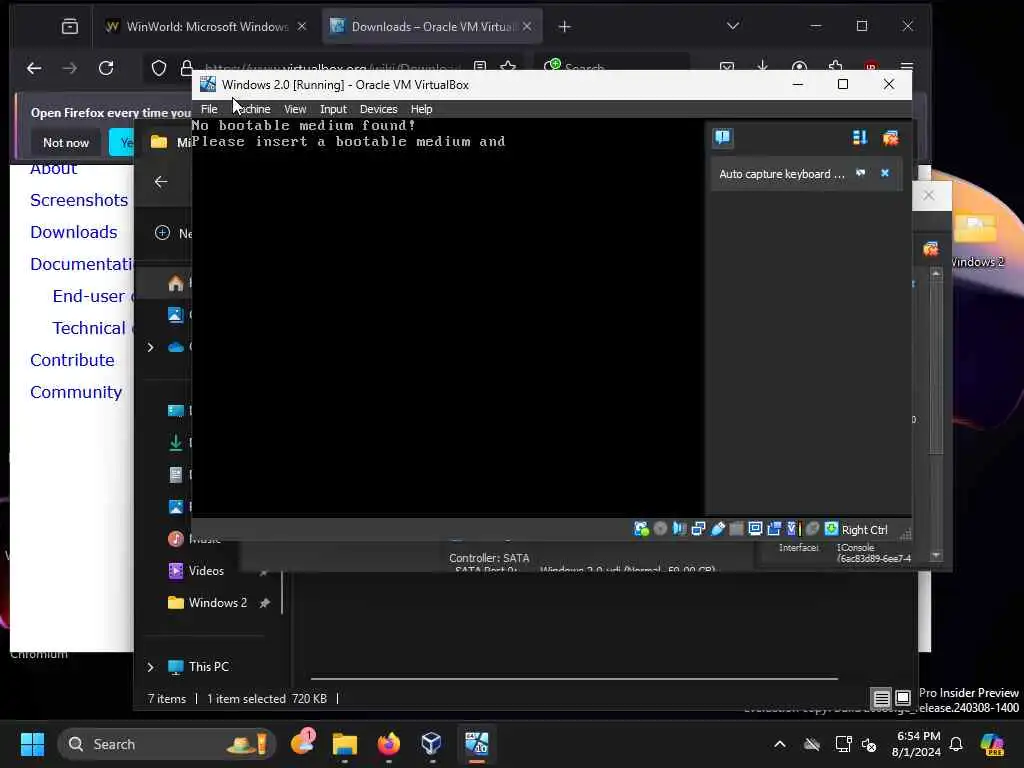This screenshot has width=1024, height=768.
Task: Click Firefox back navigation arrow
Action: (34, 68)
